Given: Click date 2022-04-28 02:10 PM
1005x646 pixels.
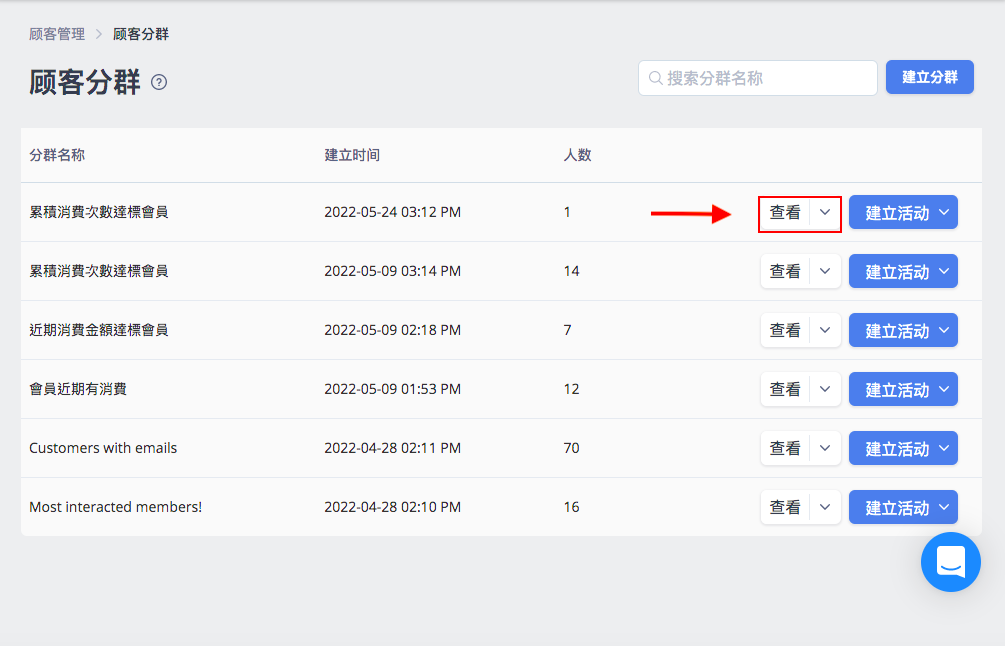Looking at the screenshot, I should 392,507.
